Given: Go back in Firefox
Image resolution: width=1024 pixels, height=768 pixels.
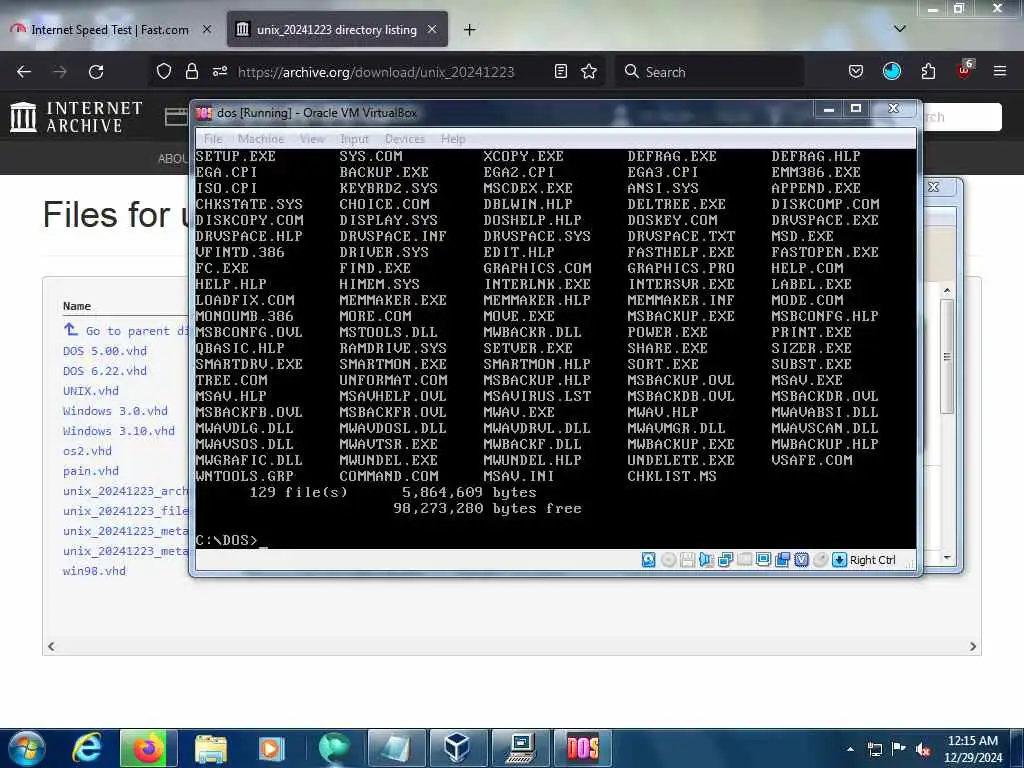Looking at the screenshot, I should point(24,72).
